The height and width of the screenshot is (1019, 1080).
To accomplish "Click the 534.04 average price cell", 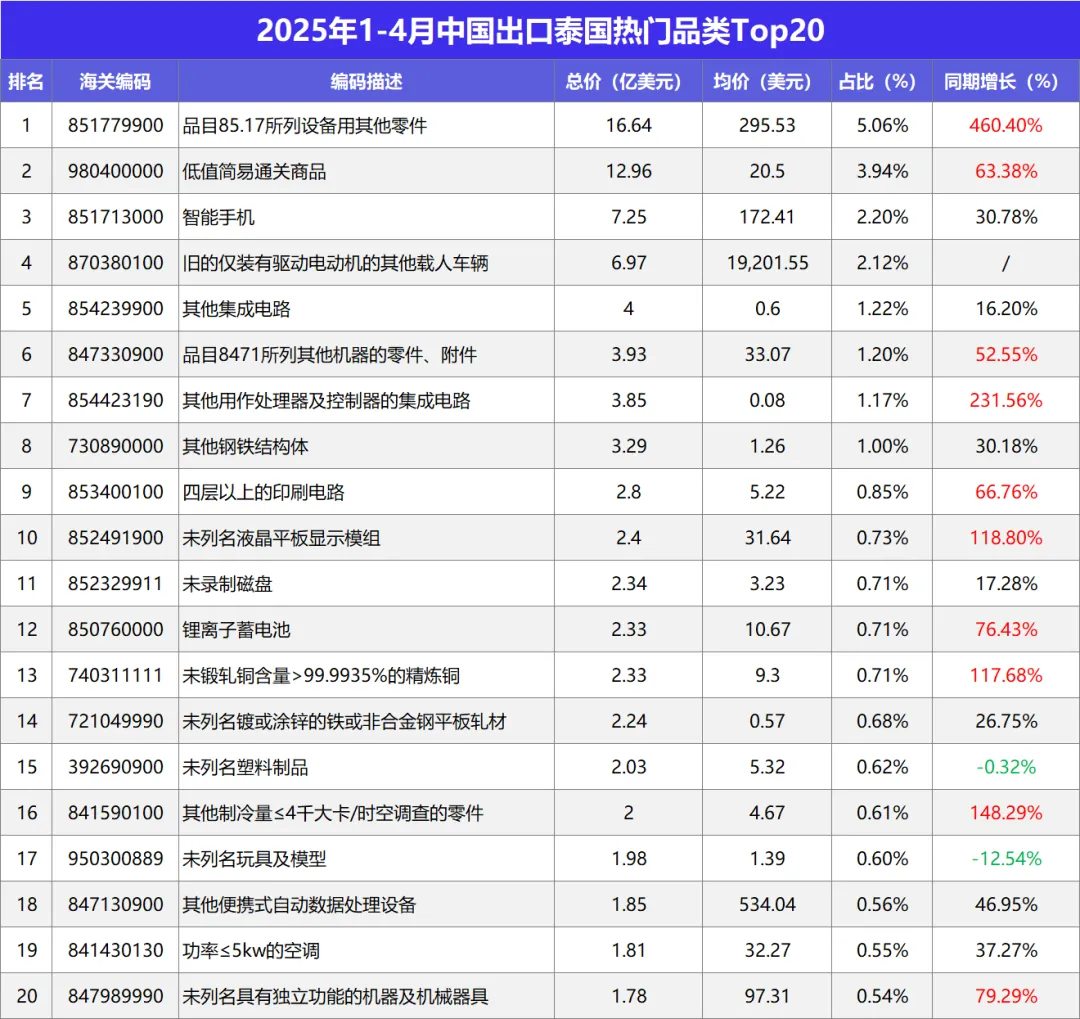I will (767, 904).
